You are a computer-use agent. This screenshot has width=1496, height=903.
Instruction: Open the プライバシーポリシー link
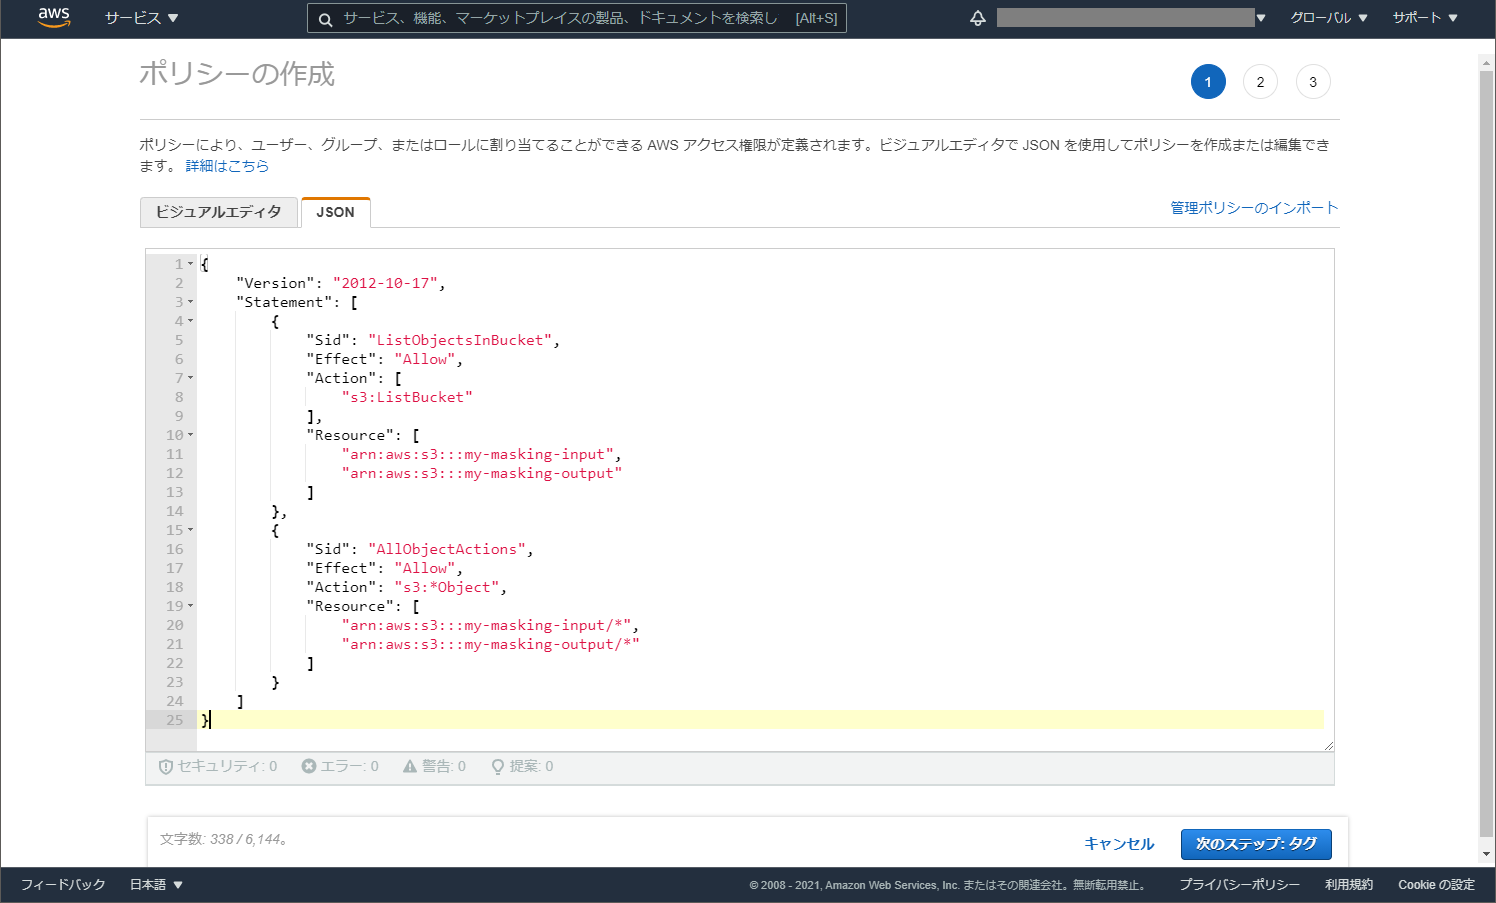(1240, 885)
